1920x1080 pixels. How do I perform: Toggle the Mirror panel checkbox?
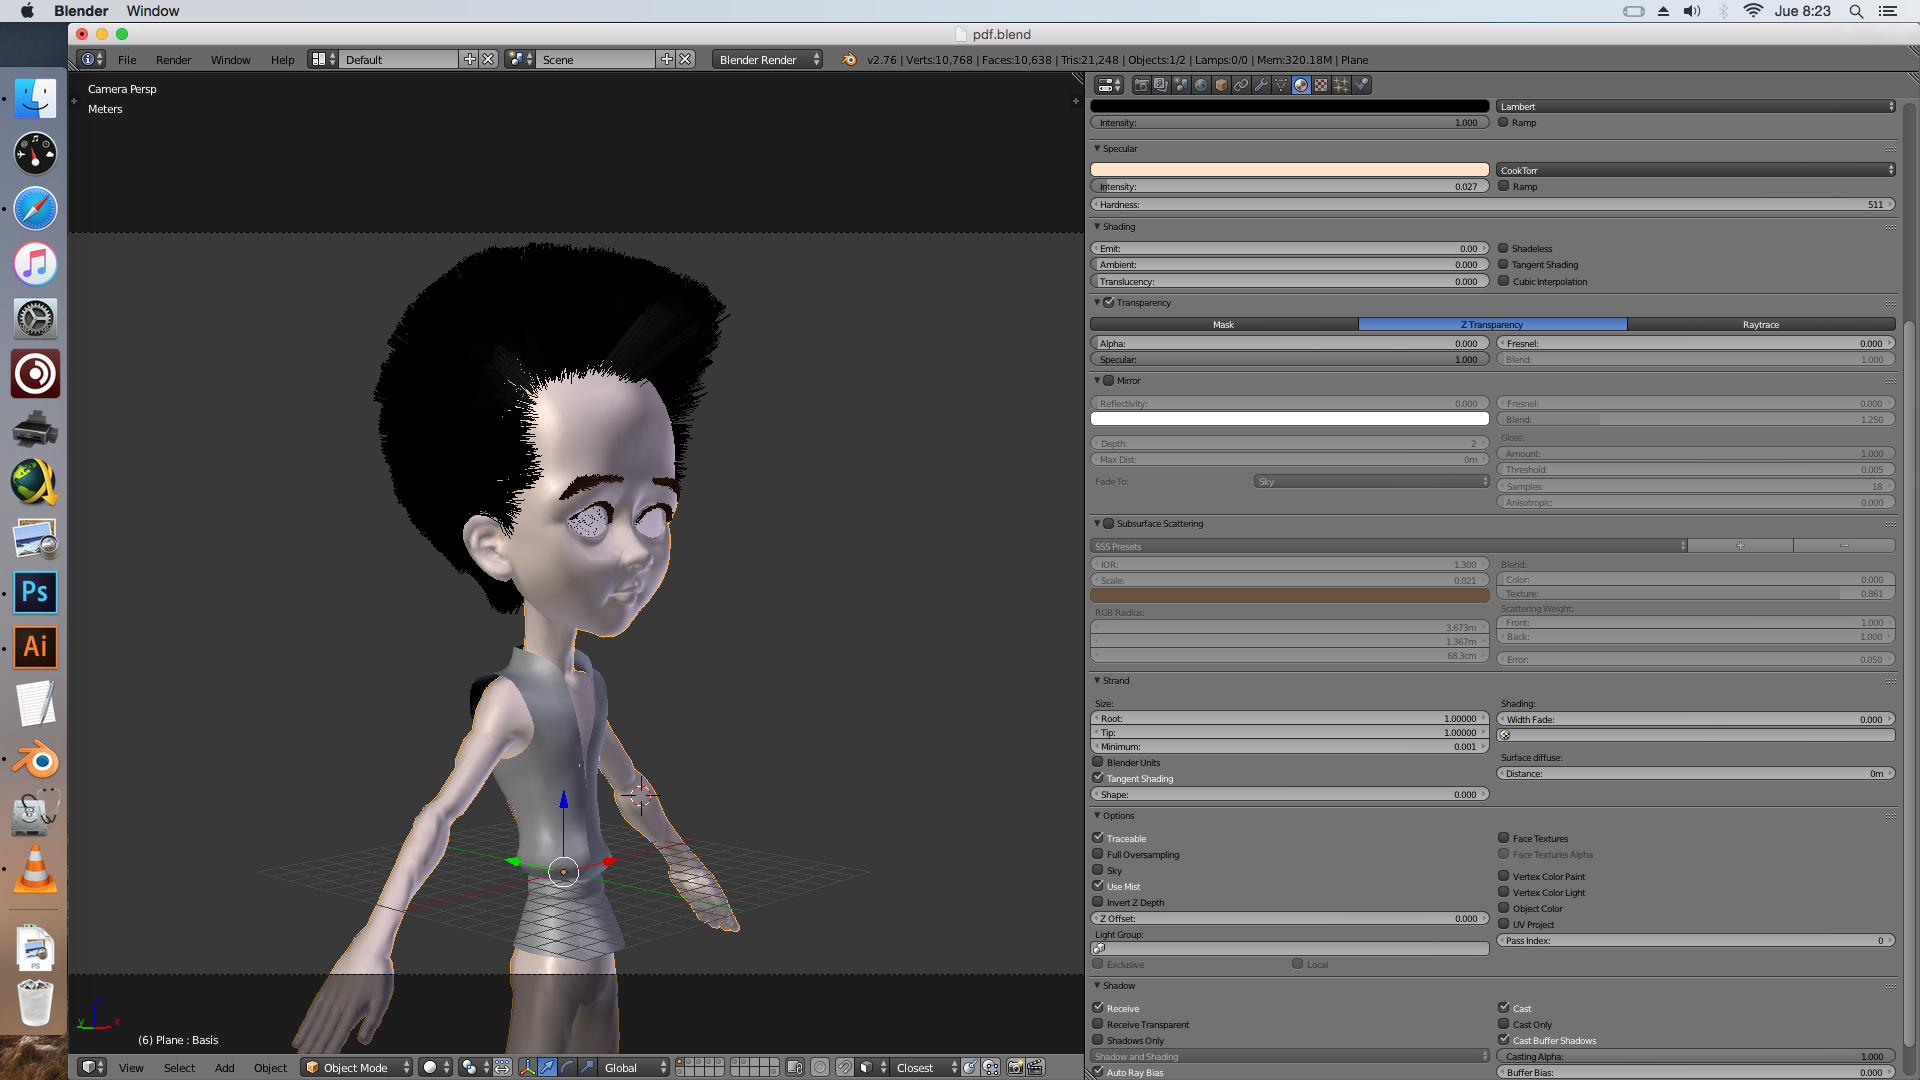pos(1109,381)
